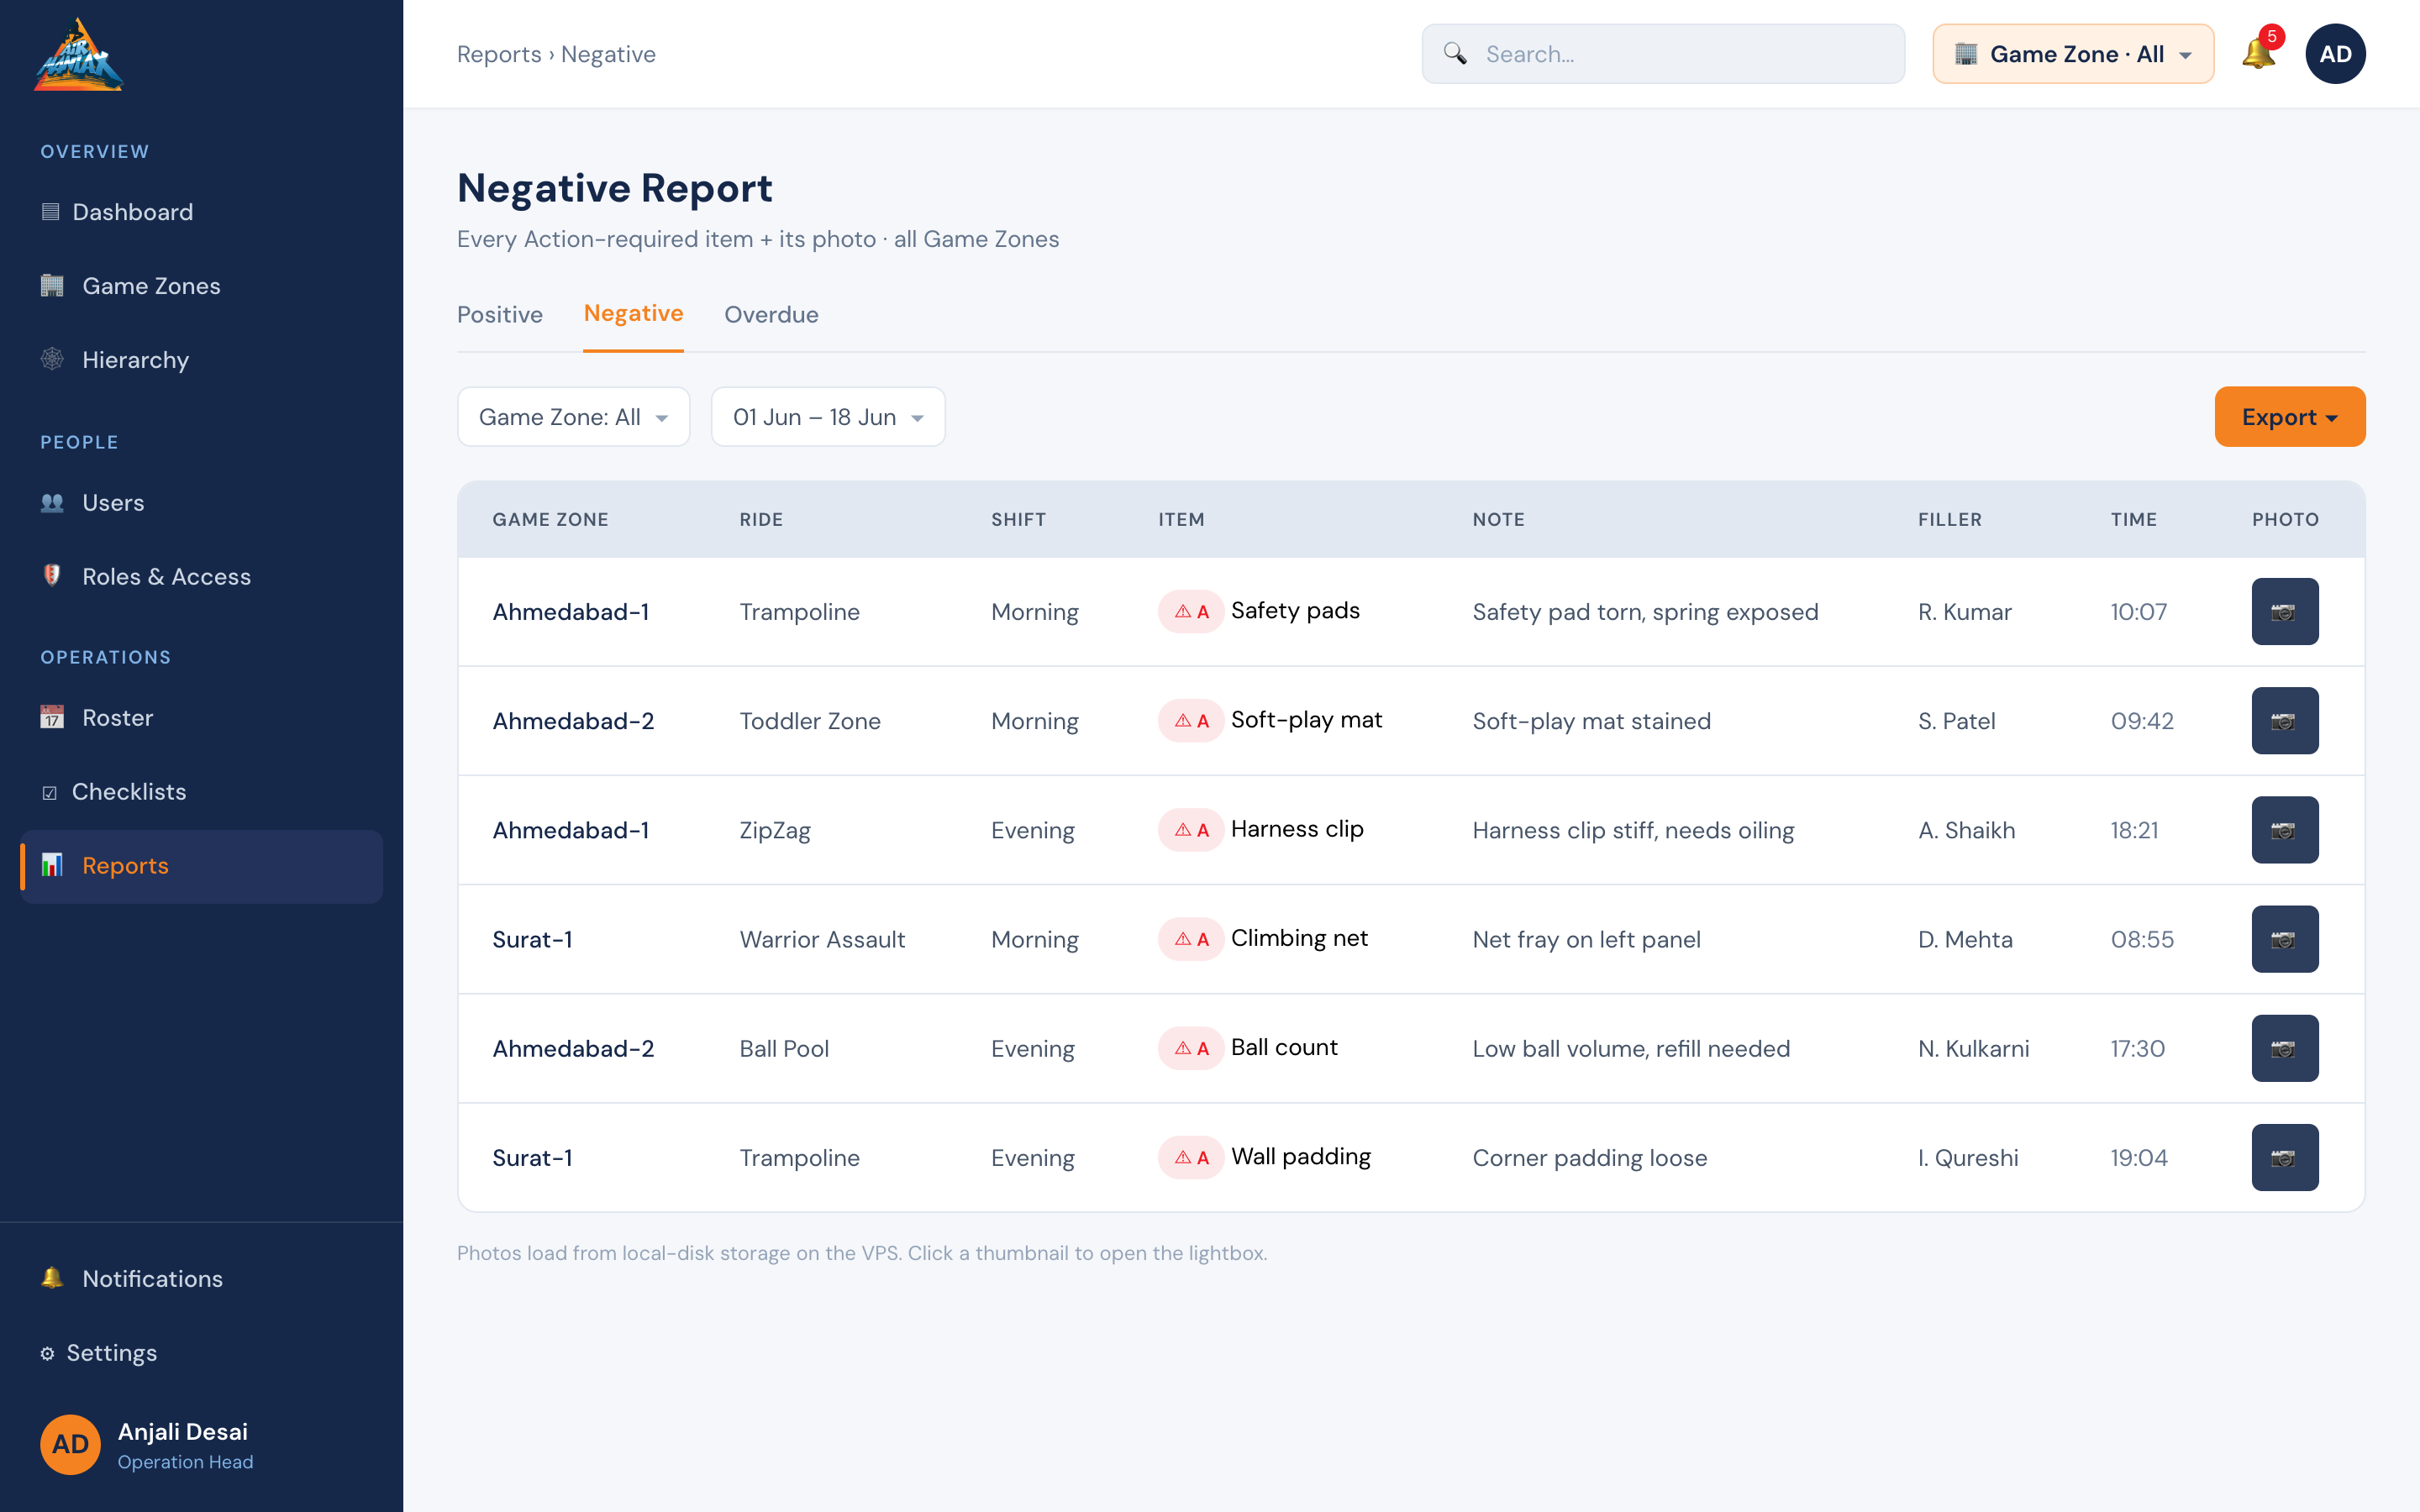
Task: Select the Negative tab
Action: point(633,315)
